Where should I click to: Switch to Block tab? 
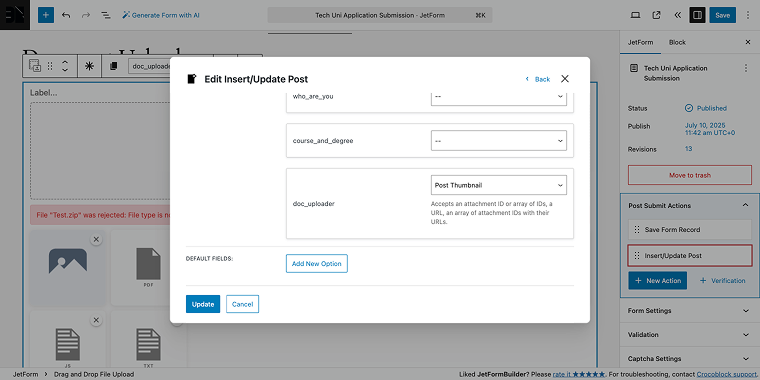tap(677, 42)
